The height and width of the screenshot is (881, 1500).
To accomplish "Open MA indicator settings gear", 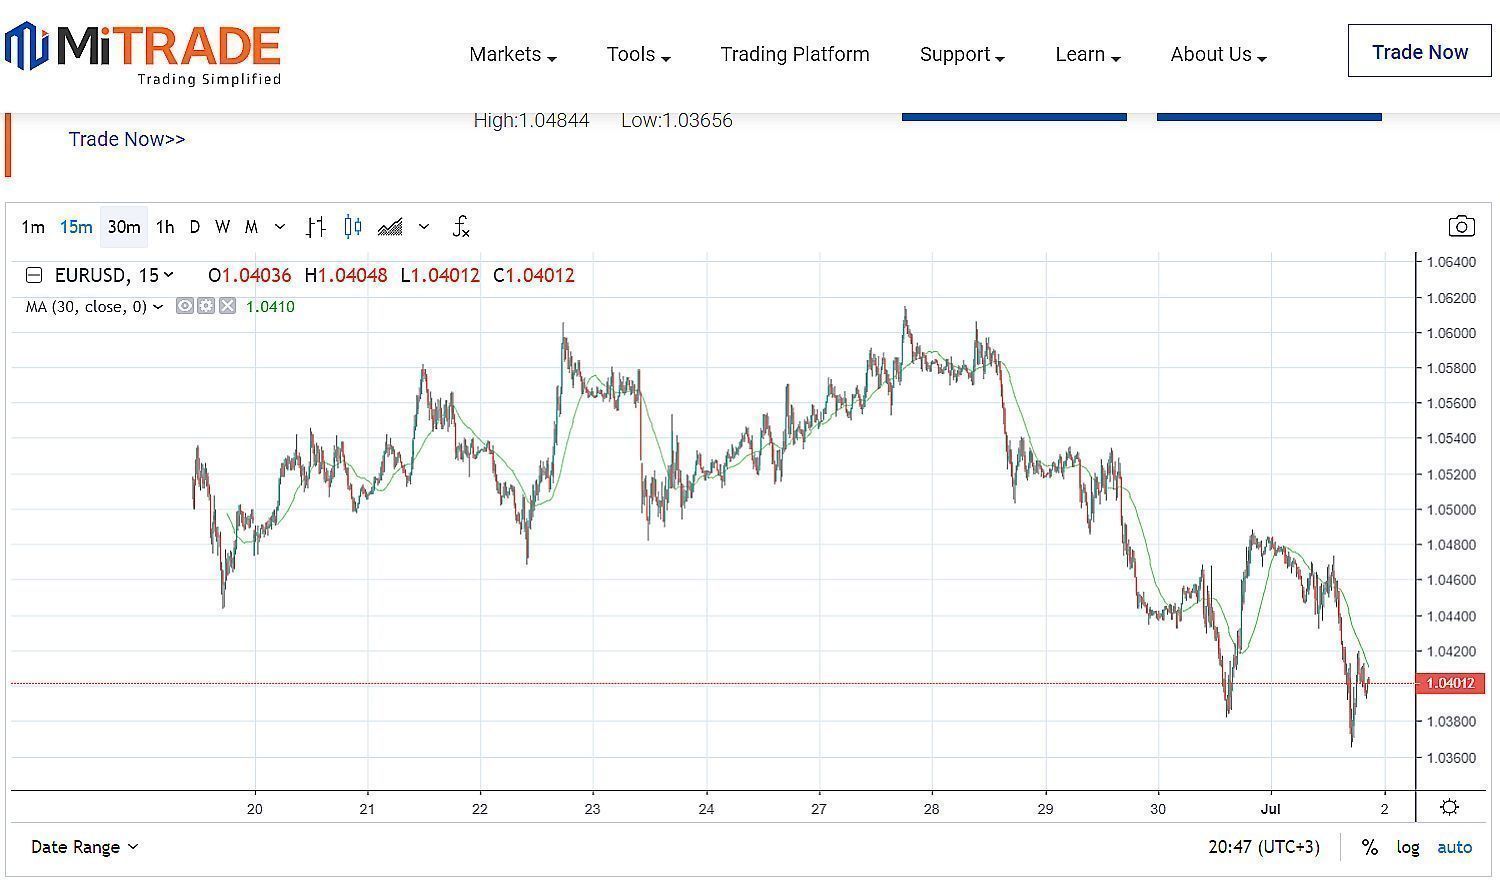I will (x=206, y=306).
